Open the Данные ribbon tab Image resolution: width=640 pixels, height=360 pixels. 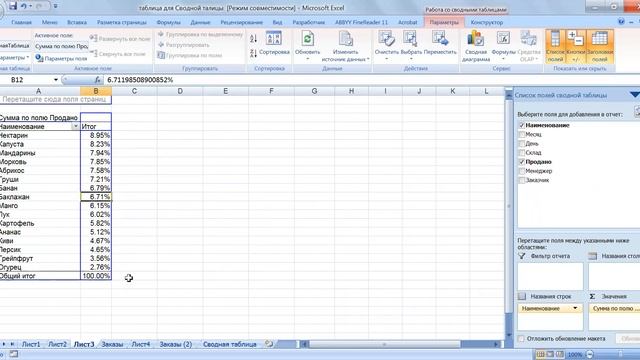point(200,22)
